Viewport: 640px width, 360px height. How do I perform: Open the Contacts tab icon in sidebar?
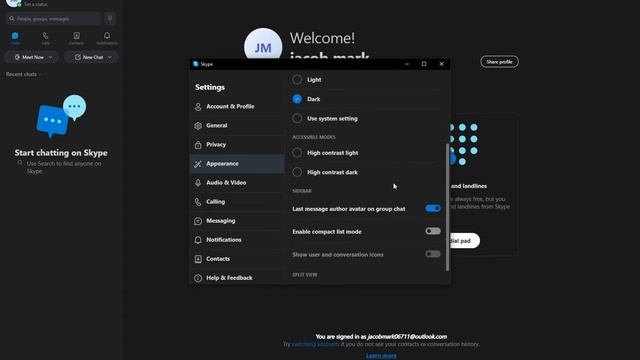pyautogui.click(x=76, y=36)
